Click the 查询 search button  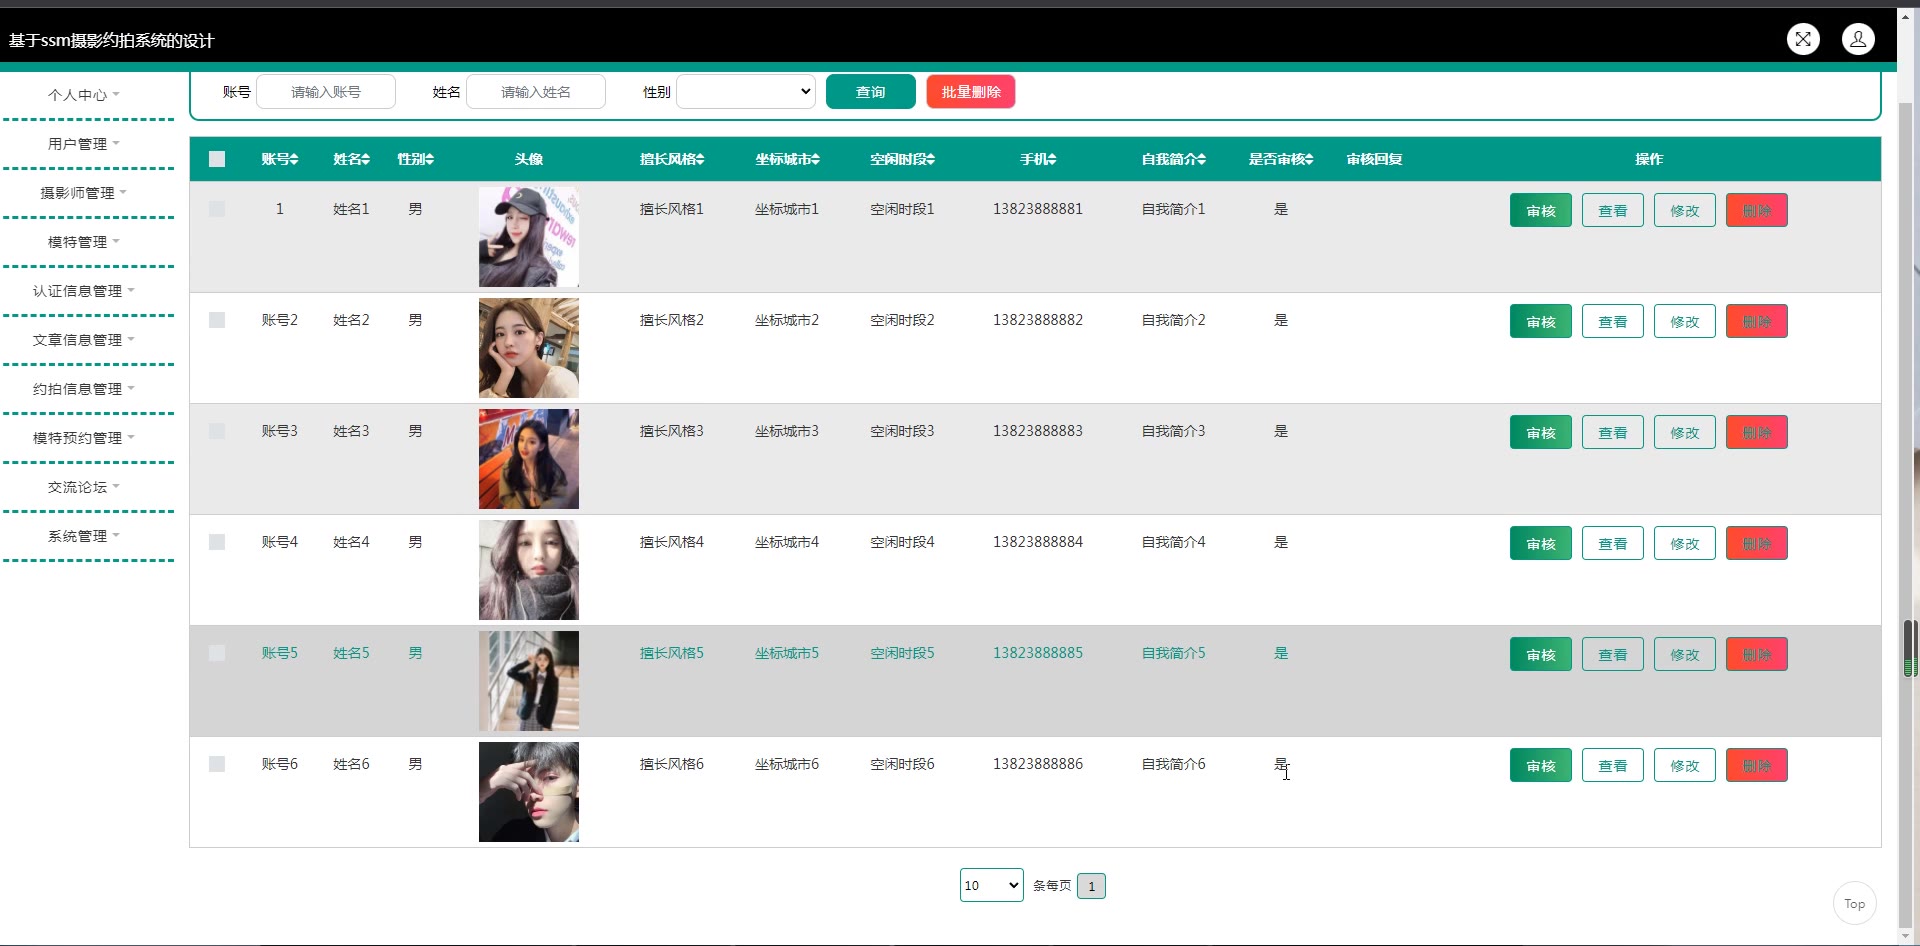870,92
